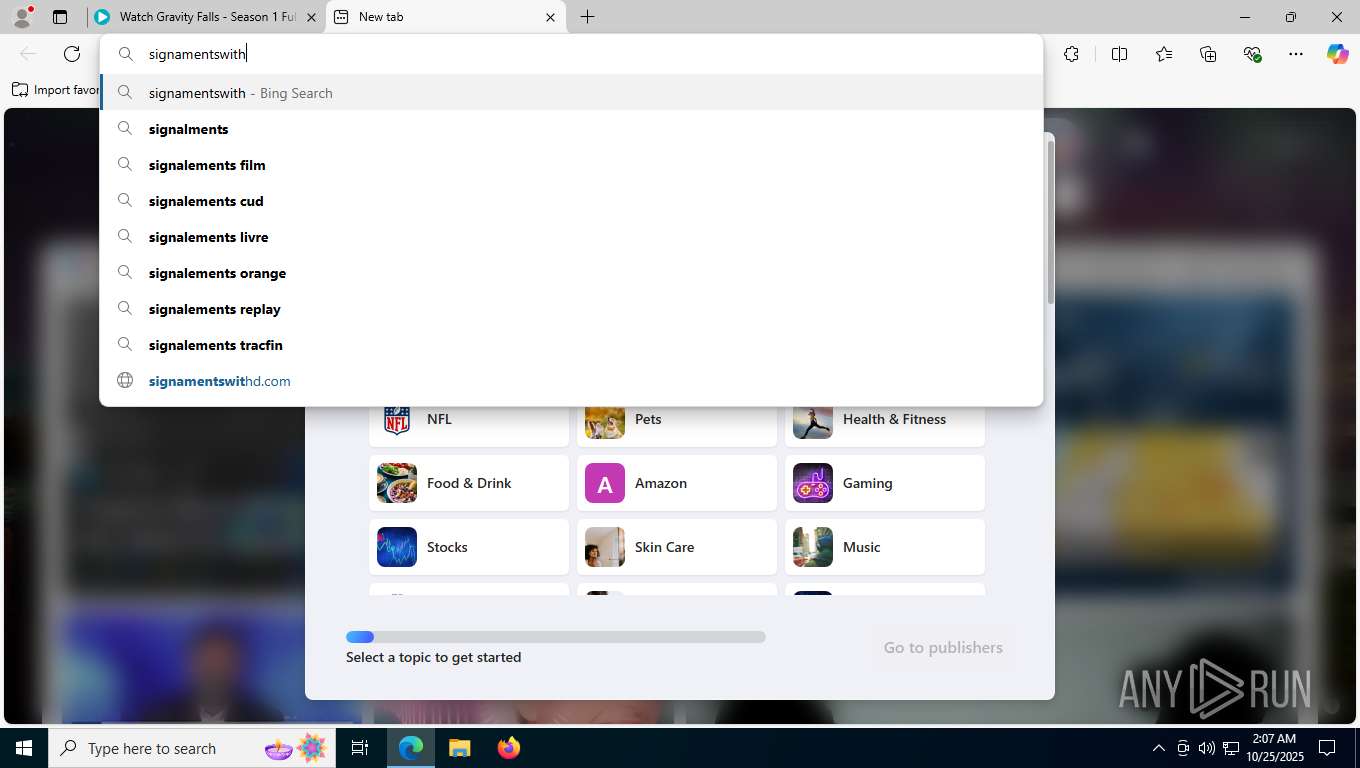
Task: Select 'signamentswith - Bing Search' suggestion
Action: pos(571,93)
